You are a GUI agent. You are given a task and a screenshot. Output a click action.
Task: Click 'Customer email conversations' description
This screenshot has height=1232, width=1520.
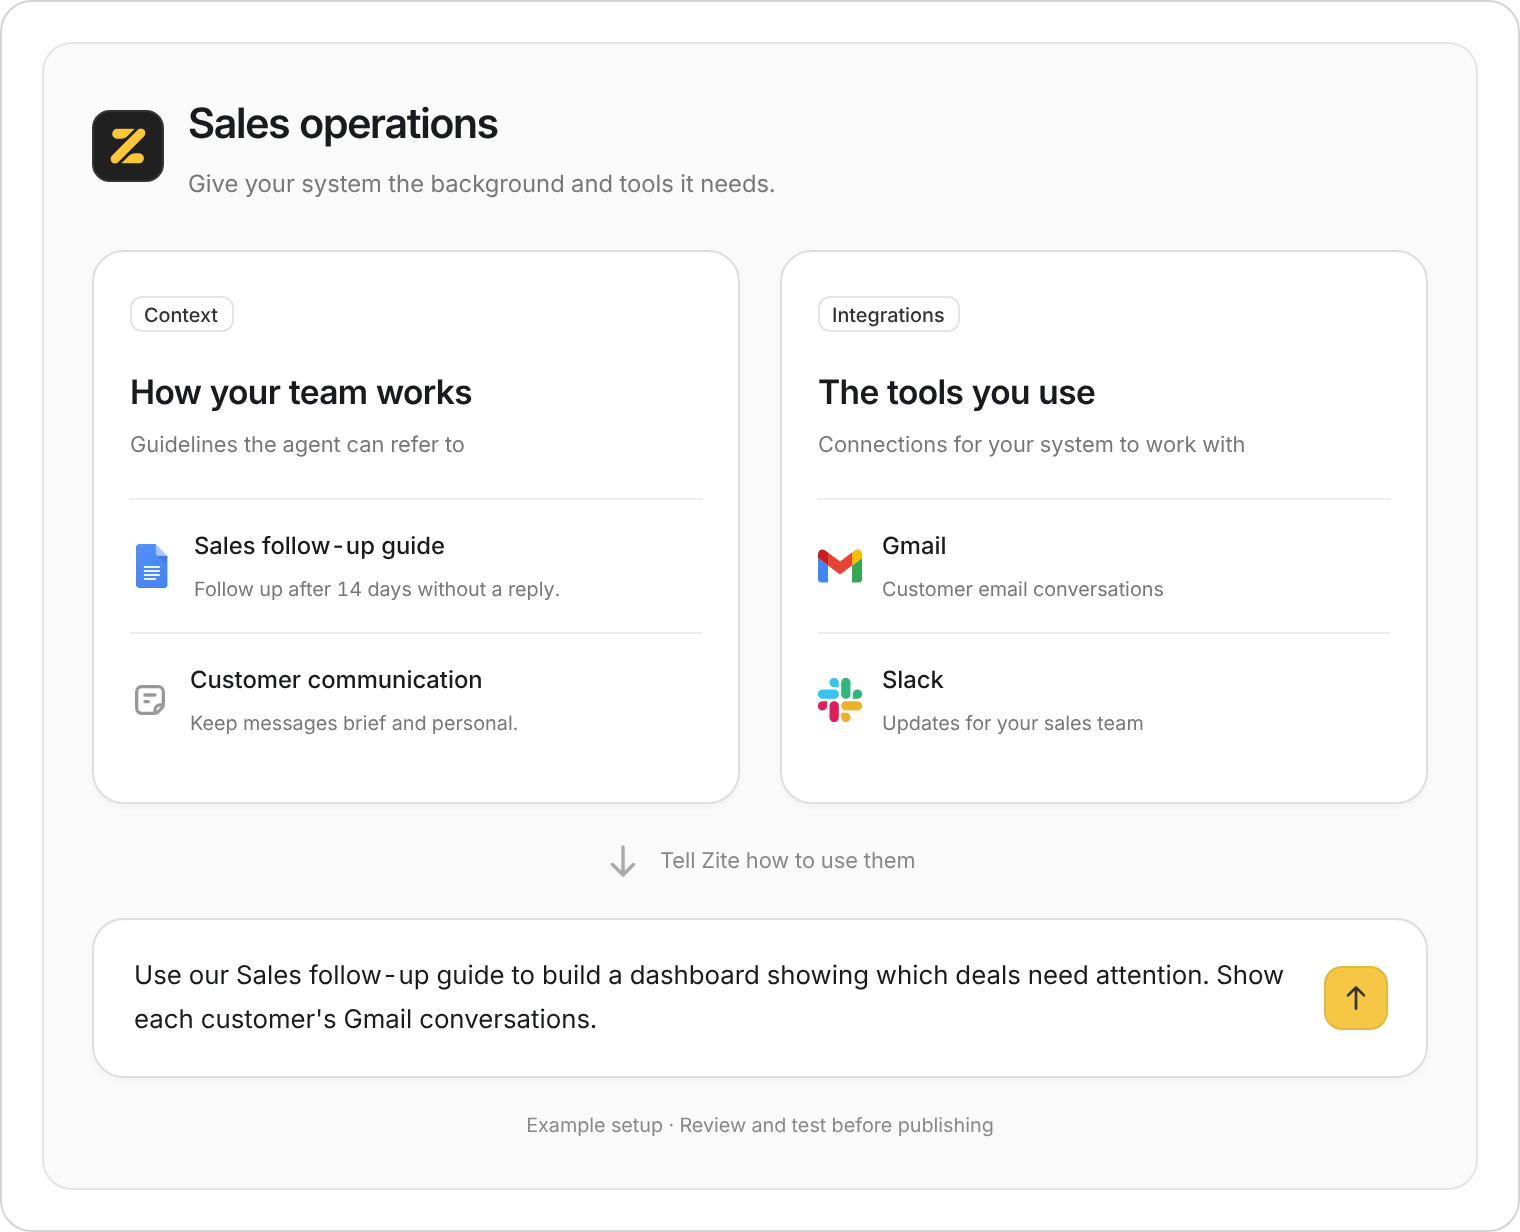click(x=1023, y=589)
